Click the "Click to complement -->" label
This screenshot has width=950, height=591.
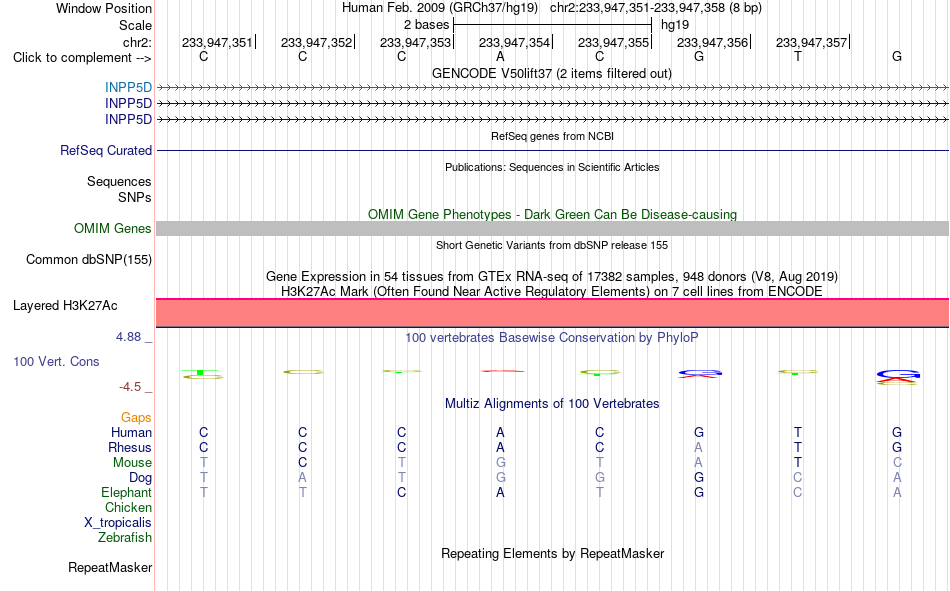82,58
